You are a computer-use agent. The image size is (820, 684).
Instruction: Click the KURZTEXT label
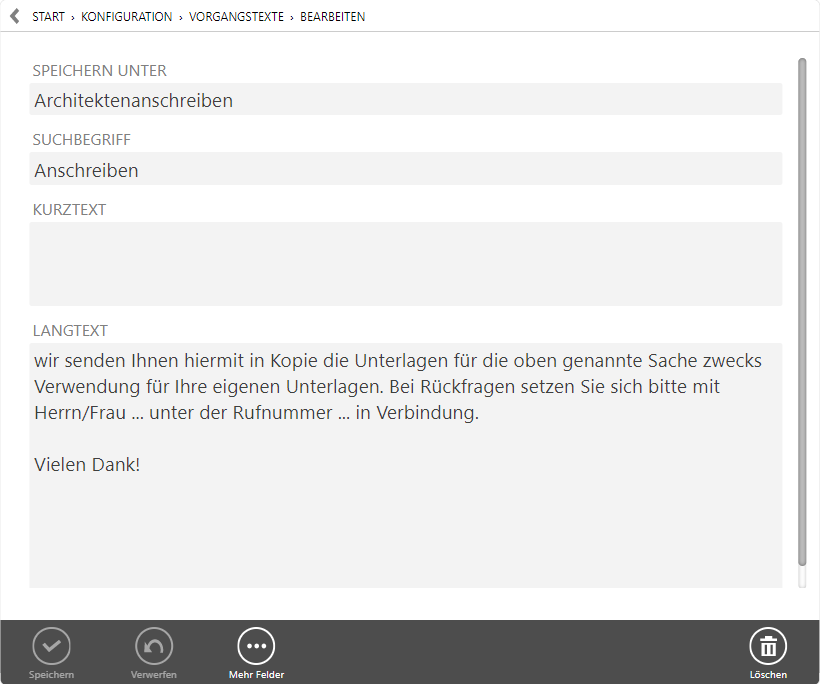pos(69,210)
